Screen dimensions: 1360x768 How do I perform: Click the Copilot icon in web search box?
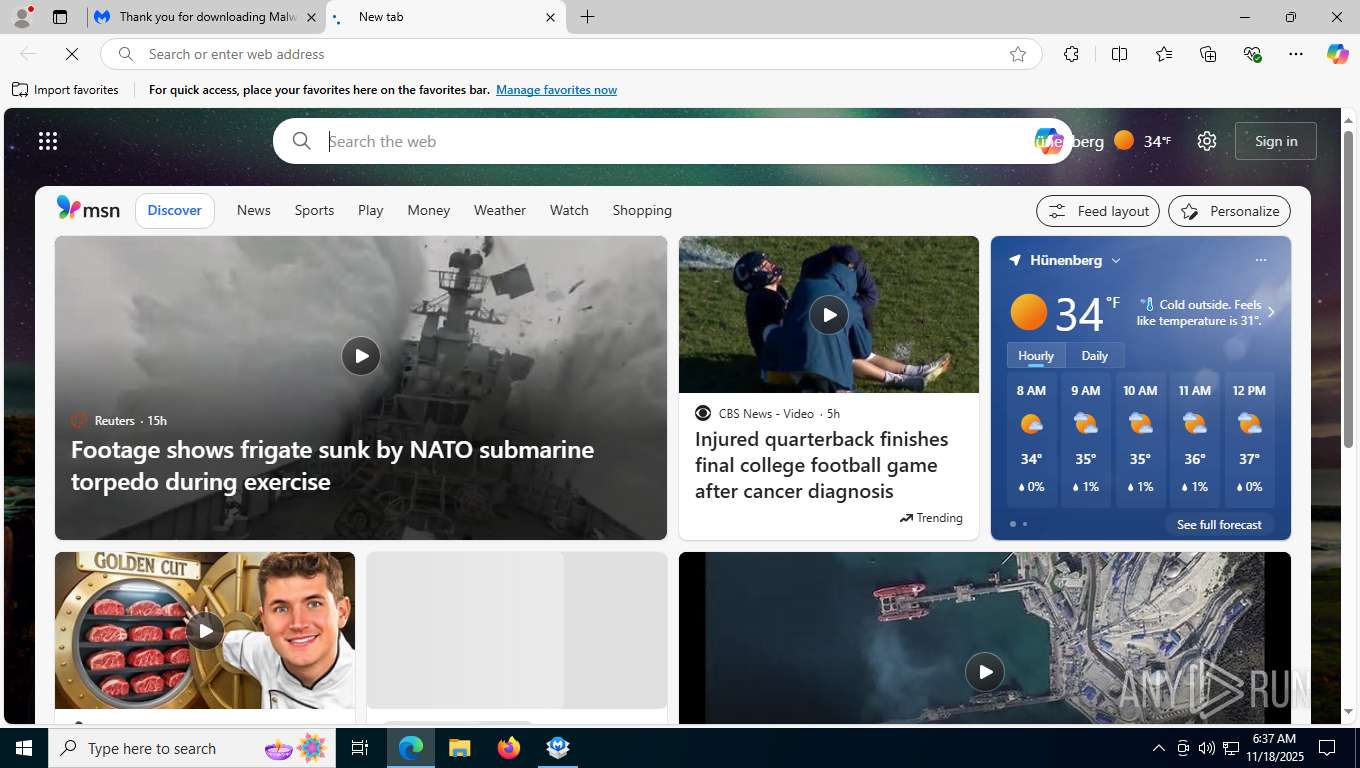(x=1047, y=141)
